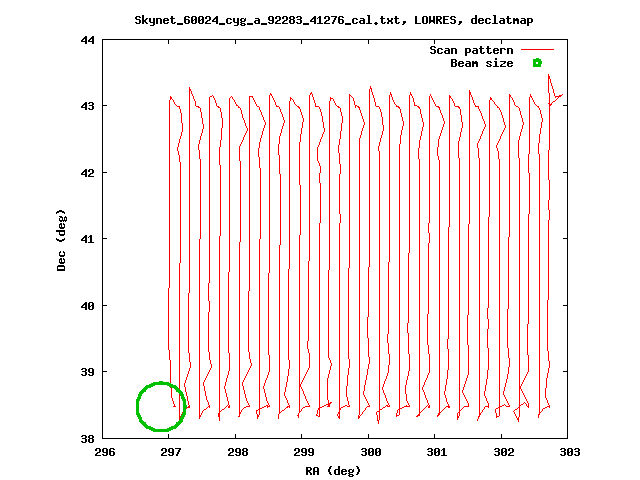
Task: Click the RA axis value 296
Action: (105, 452)
